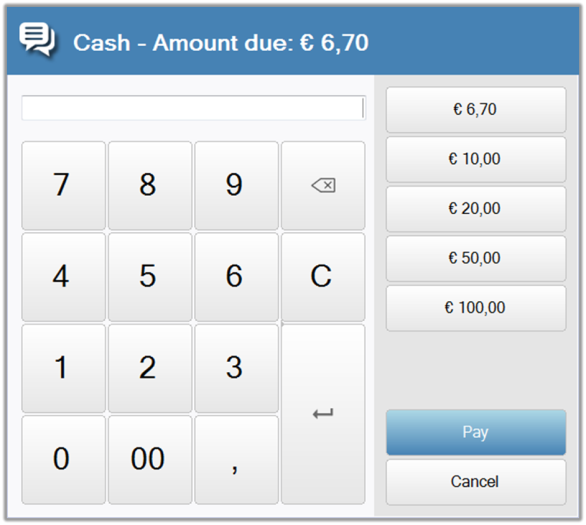Tap the double zero 00 key

pos(150,460)
